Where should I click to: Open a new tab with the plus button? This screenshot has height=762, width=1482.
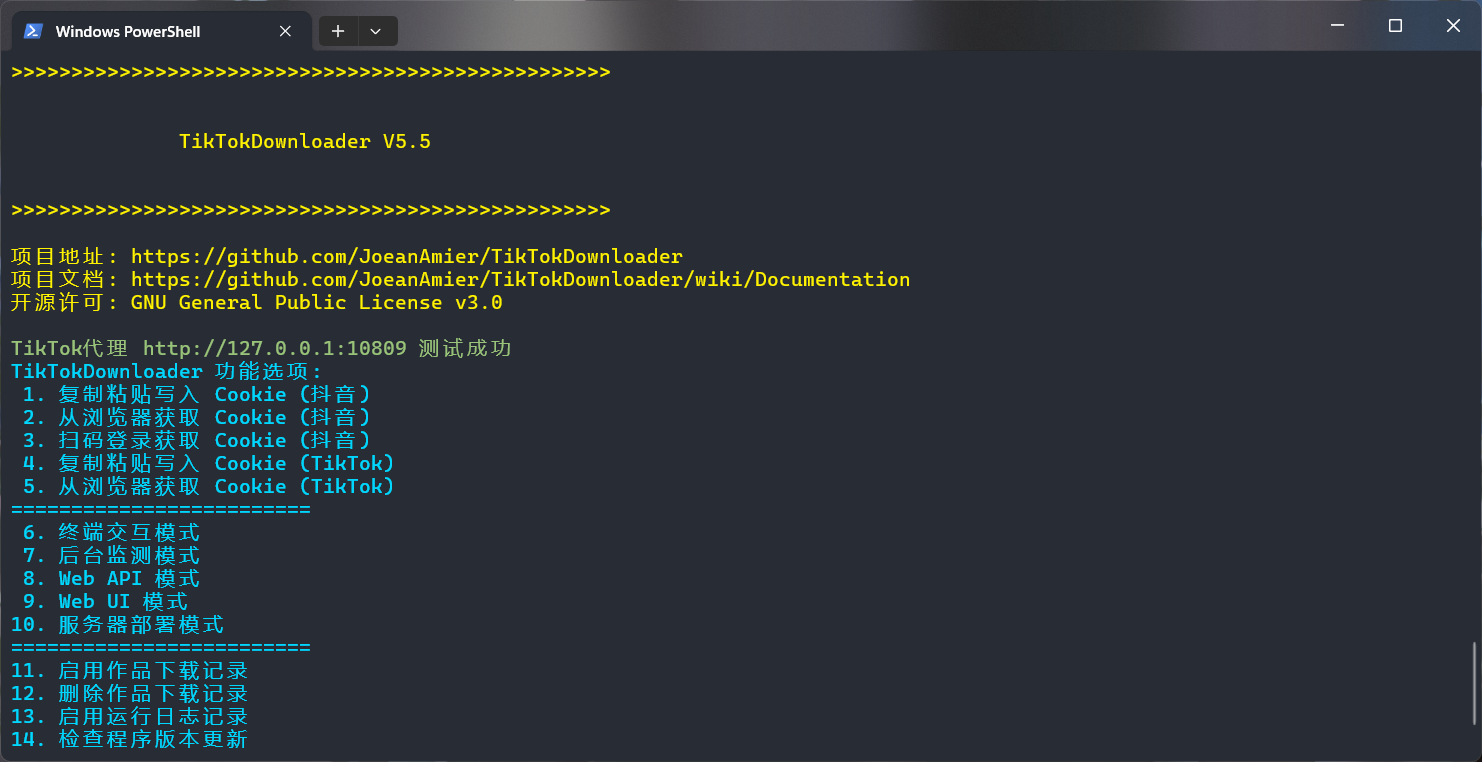pyautogui.click(x=338, y=31)
